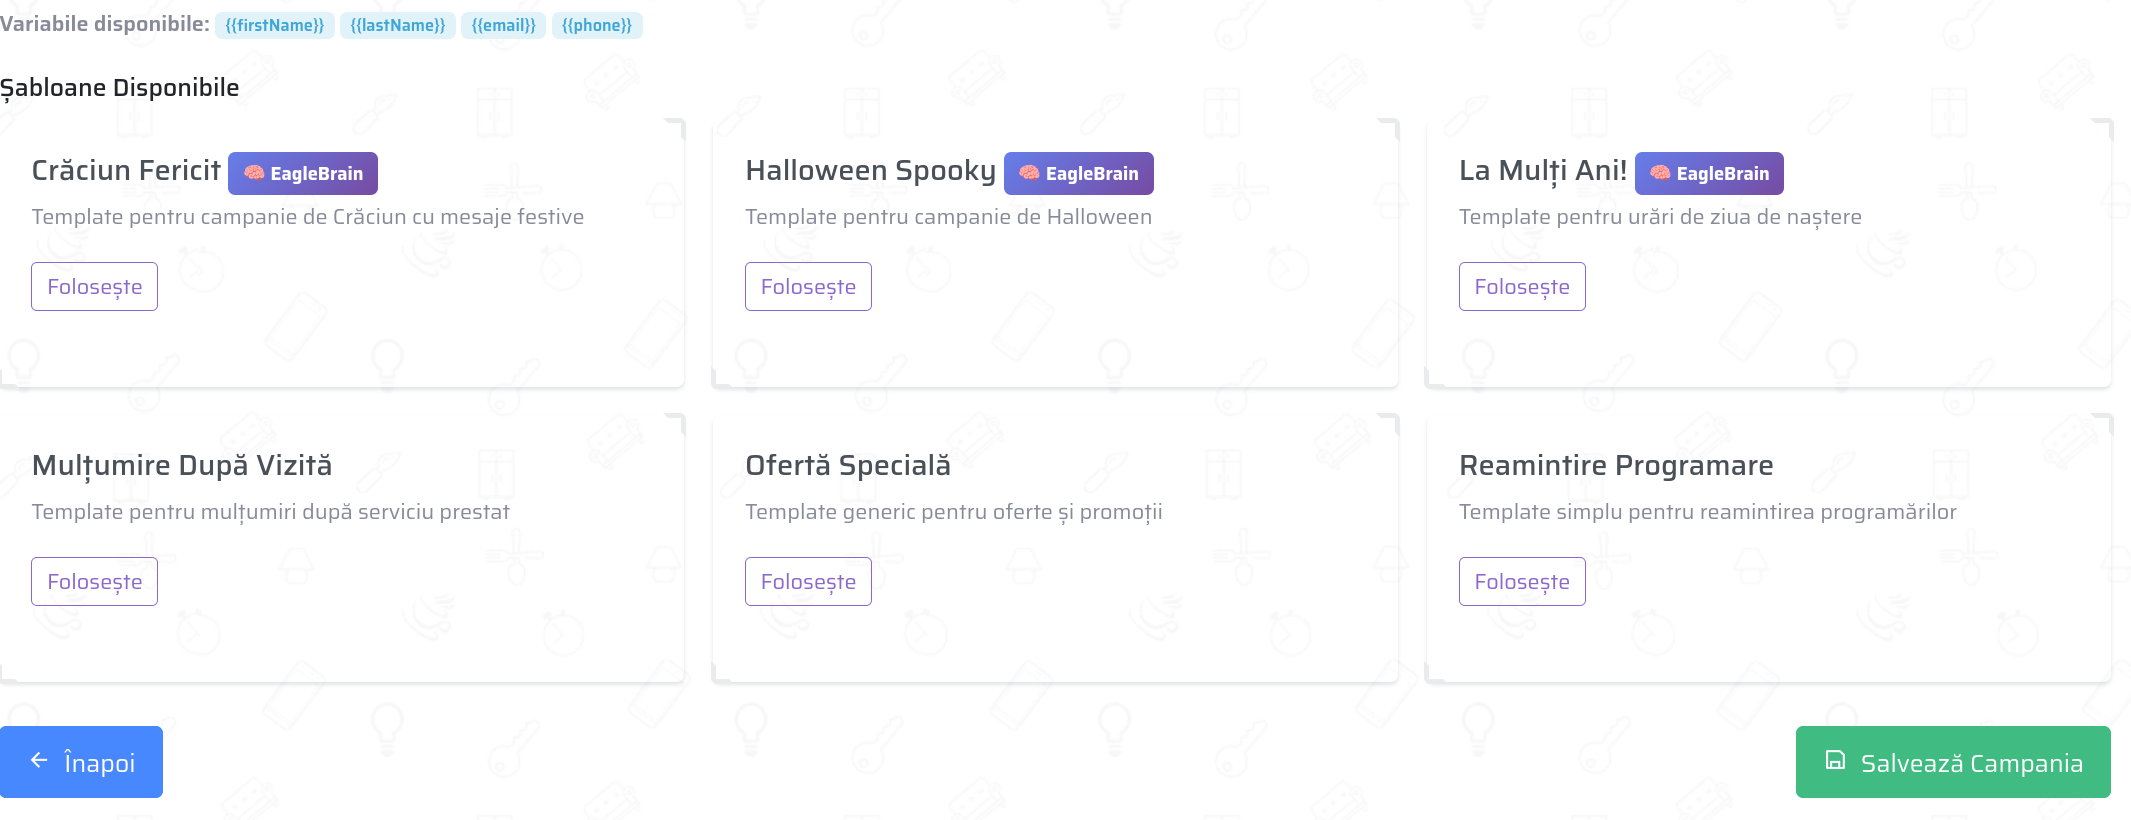
Task: Click the EagleBrain badge on Halloween Spooky
Action: pos(1078,173)
